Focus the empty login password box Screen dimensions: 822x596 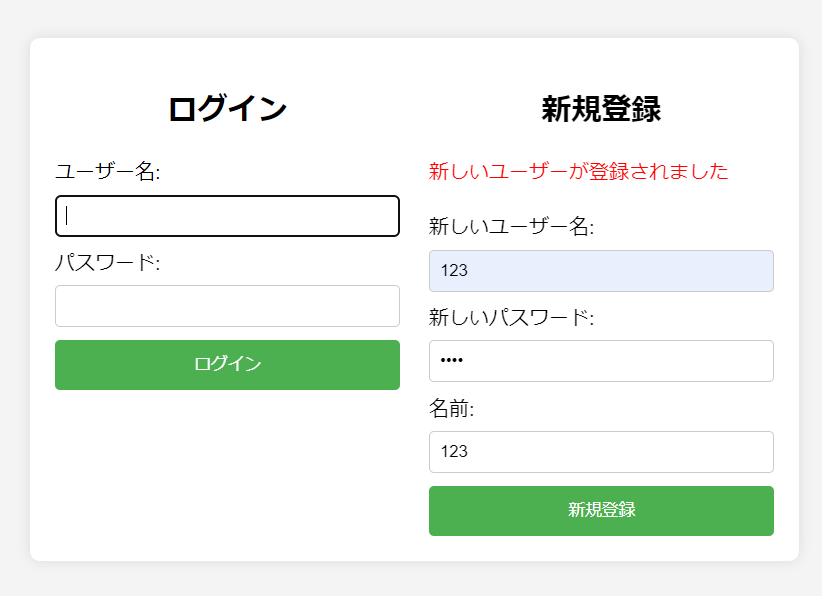click(x=227, y=305)
